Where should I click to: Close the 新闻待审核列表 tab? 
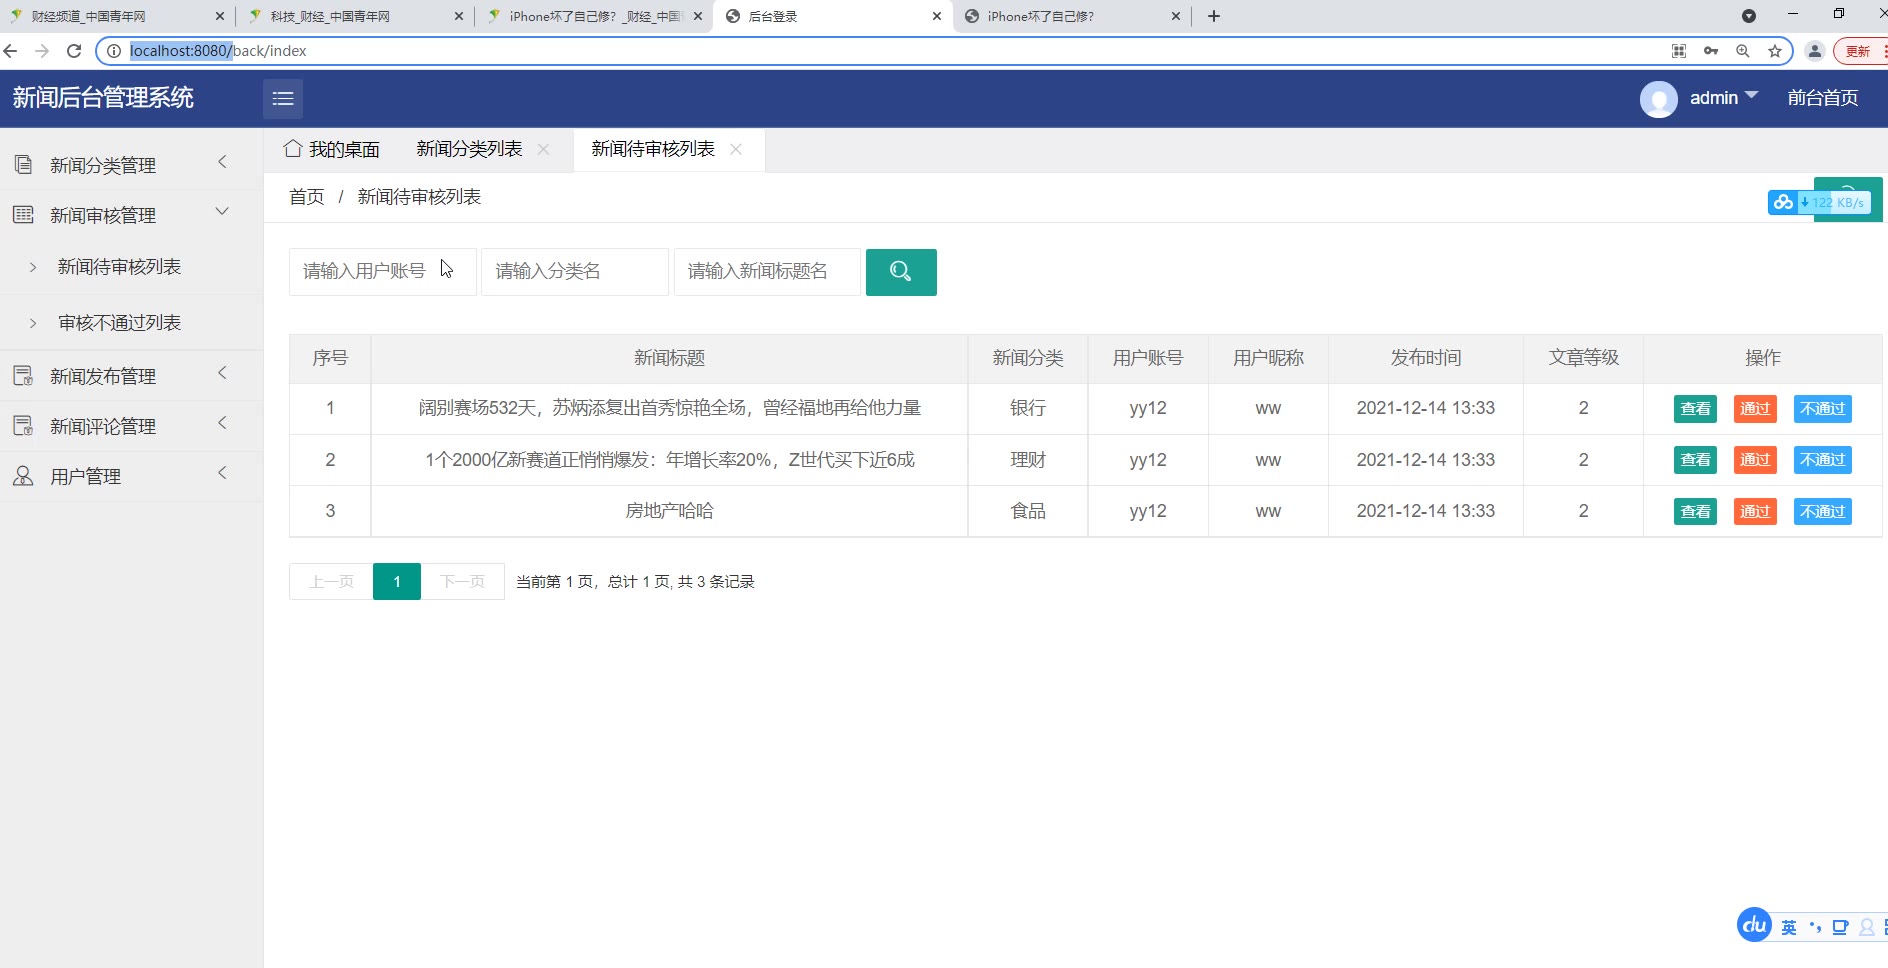click(x=736, y=149)
